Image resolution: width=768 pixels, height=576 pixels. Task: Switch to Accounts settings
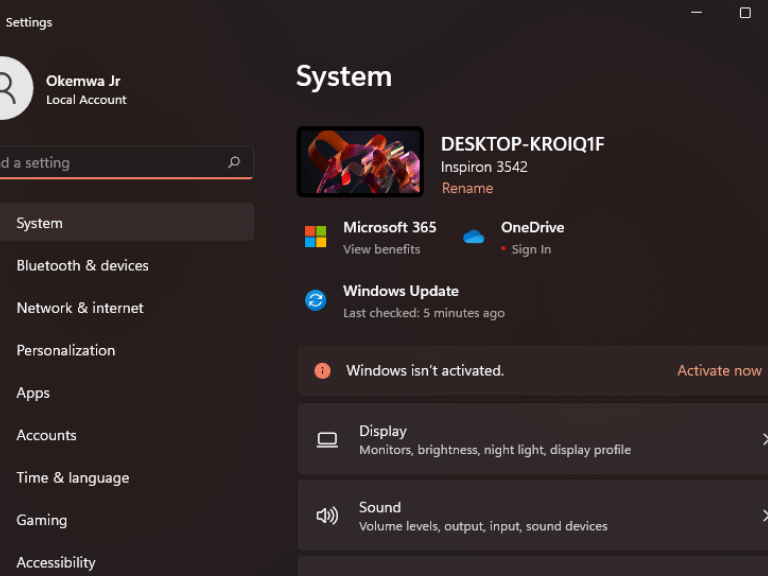point(46,436)
